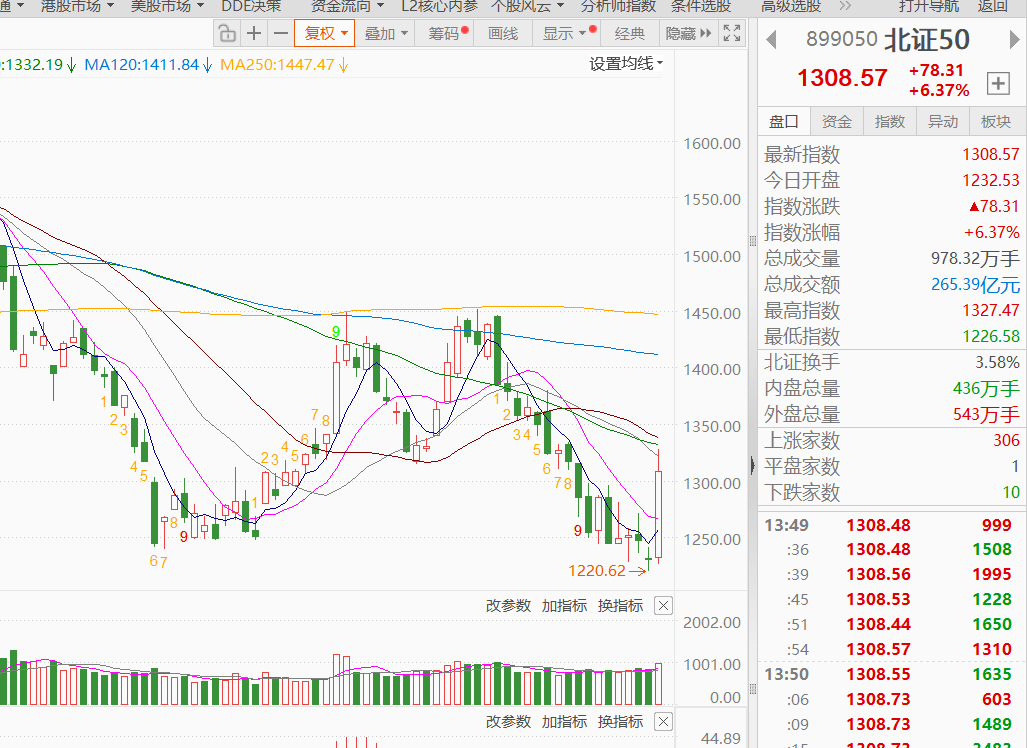Image resolution: width=1027 pixels, height=748 pixels.
Task: Click 加指标 on volume indicator panel
Action: click(565, 605)
